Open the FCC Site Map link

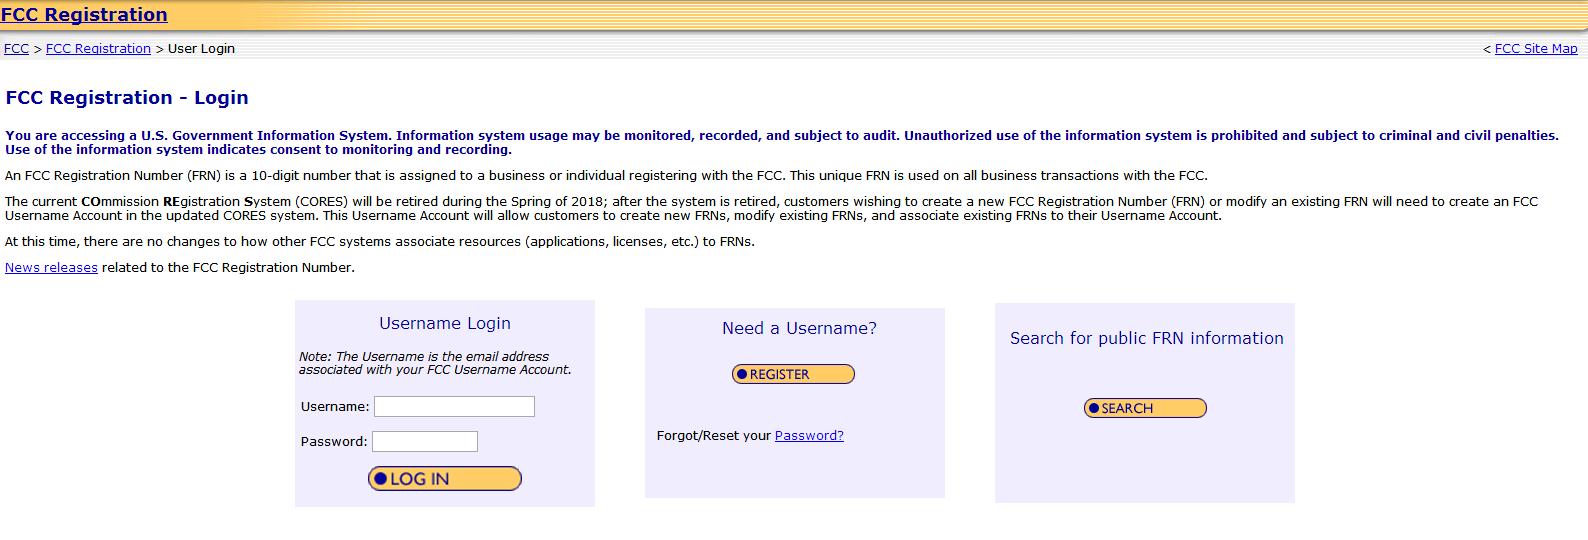pos(1535,49)
